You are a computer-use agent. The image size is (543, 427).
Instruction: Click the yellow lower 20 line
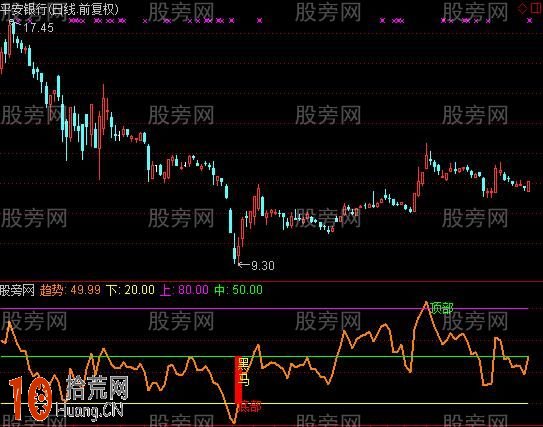coord(264,403)
